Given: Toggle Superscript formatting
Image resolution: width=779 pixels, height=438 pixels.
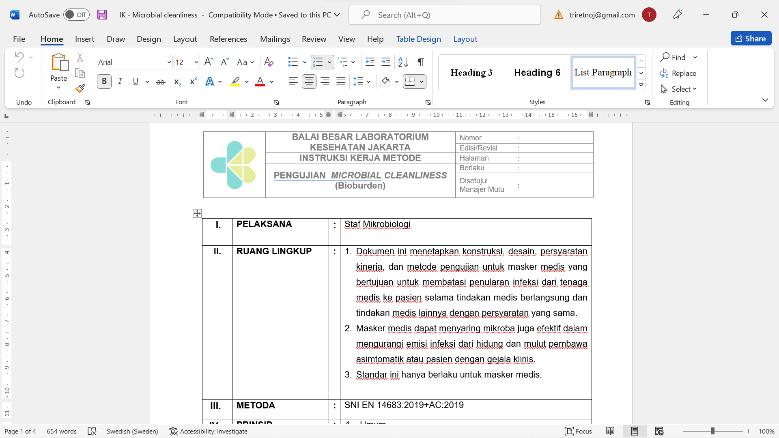Looking at the screenshot, I should pos(193,81).
